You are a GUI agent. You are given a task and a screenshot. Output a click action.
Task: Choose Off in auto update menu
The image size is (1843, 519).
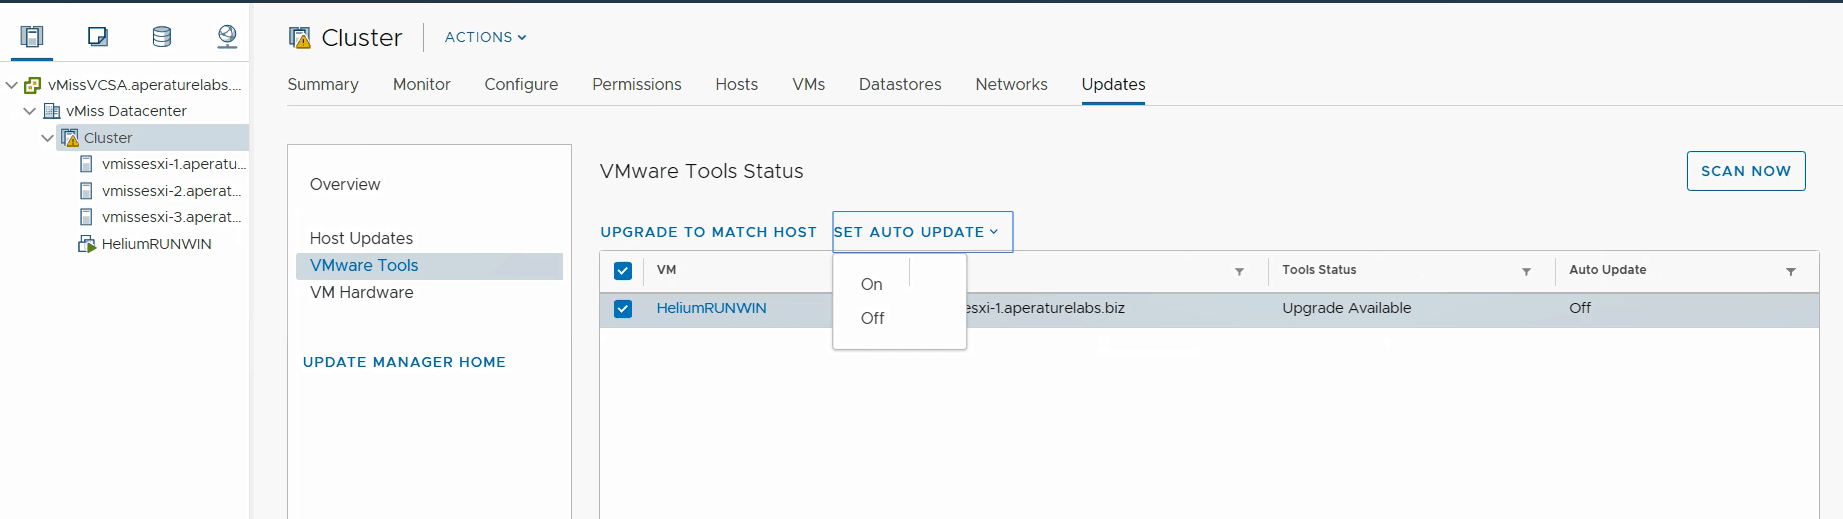coord(872,318)
